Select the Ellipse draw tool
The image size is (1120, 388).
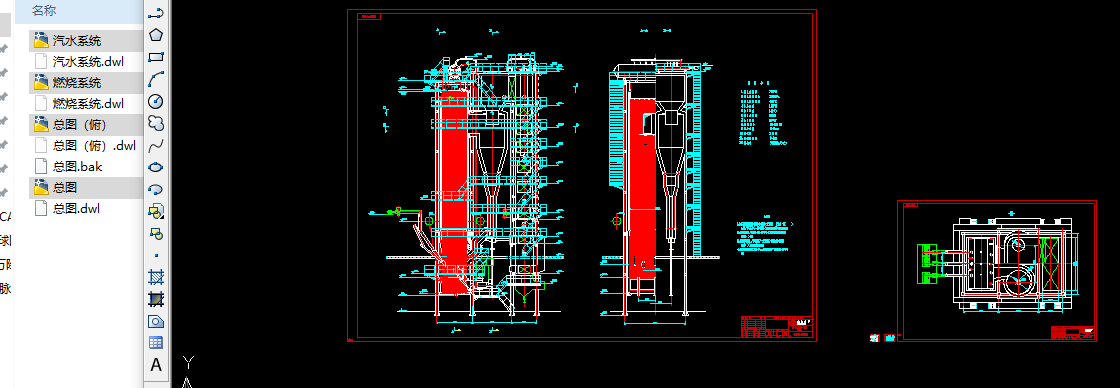(155, 167)
